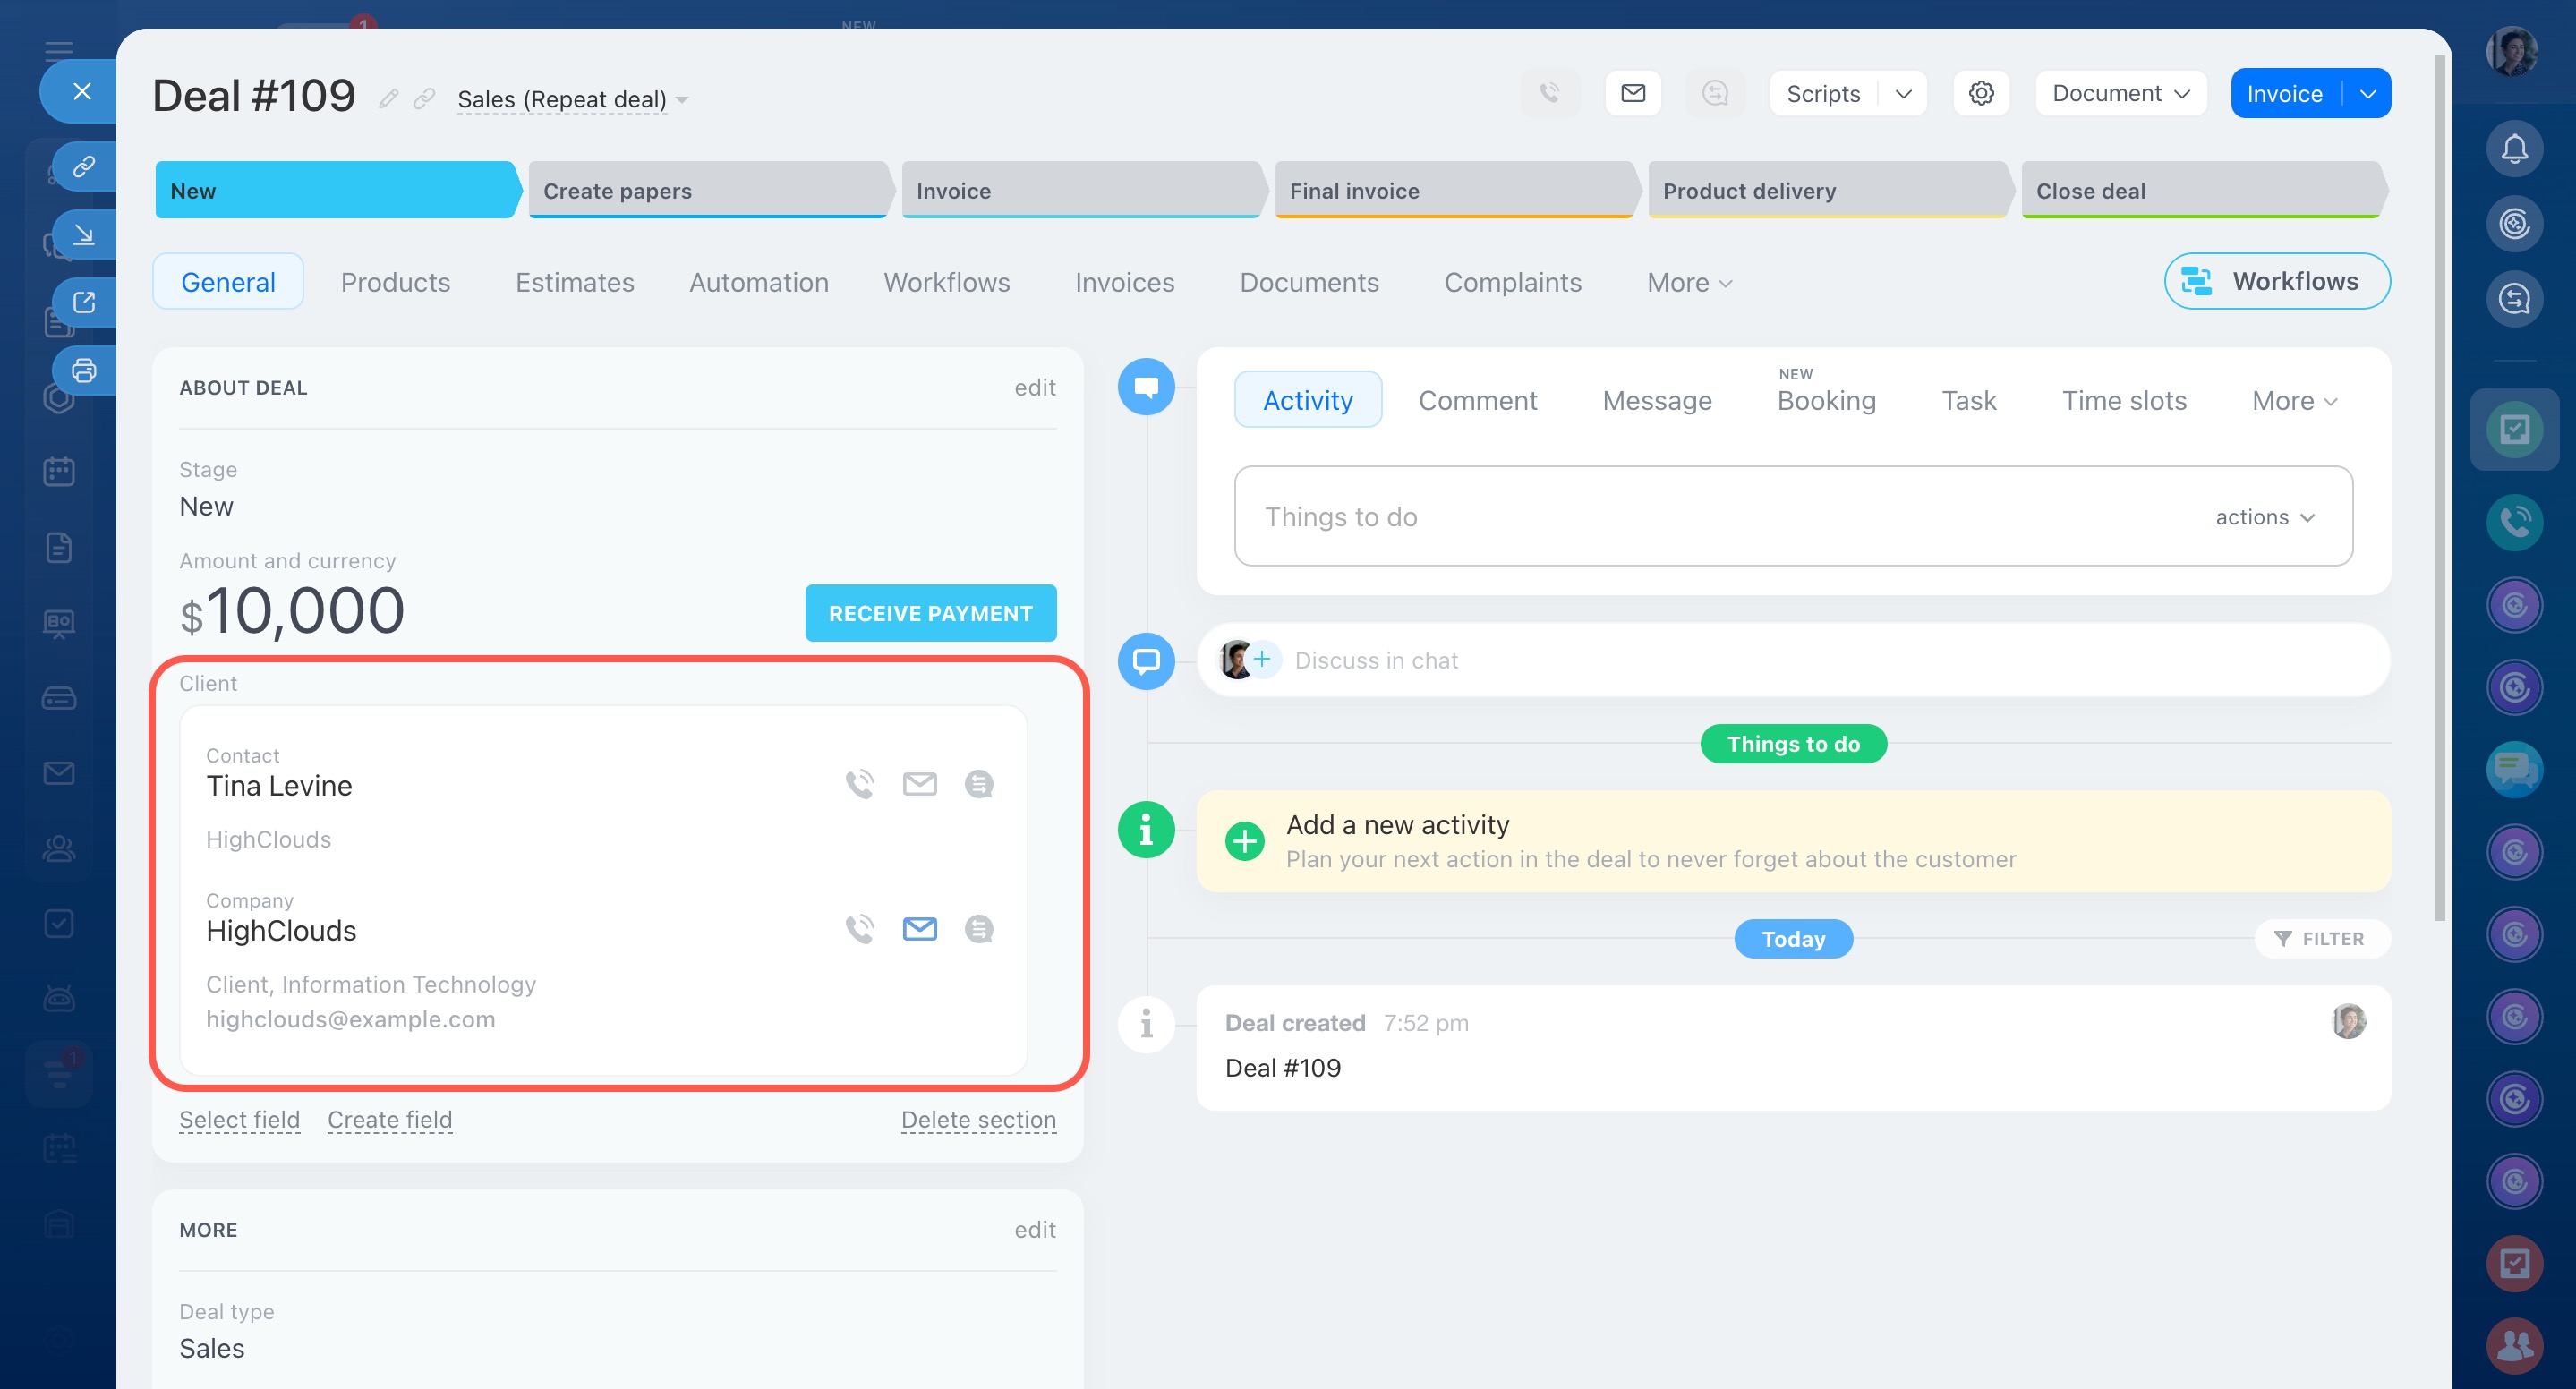Click the RECEIVE PAYMENT button
This screenshot has height=1389, width=2576.
pyautogui.click(x=930, y=613)
